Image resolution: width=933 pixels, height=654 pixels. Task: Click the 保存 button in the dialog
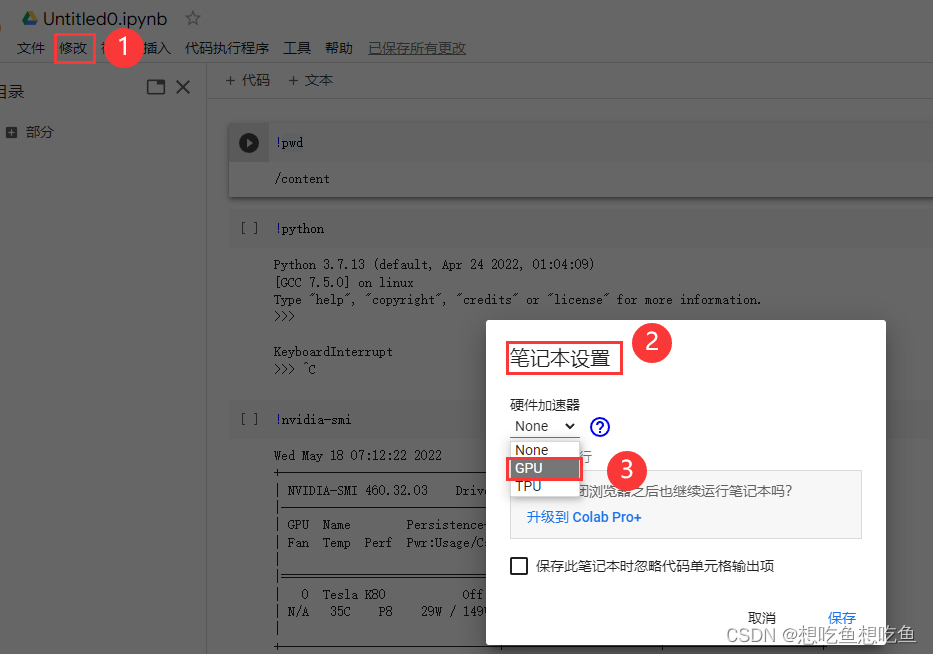(x=841, y=618)
